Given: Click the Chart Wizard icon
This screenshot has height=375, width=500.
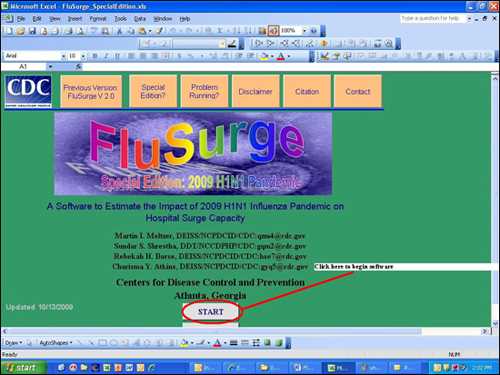Looking at the screenshot, I should 262,31.
